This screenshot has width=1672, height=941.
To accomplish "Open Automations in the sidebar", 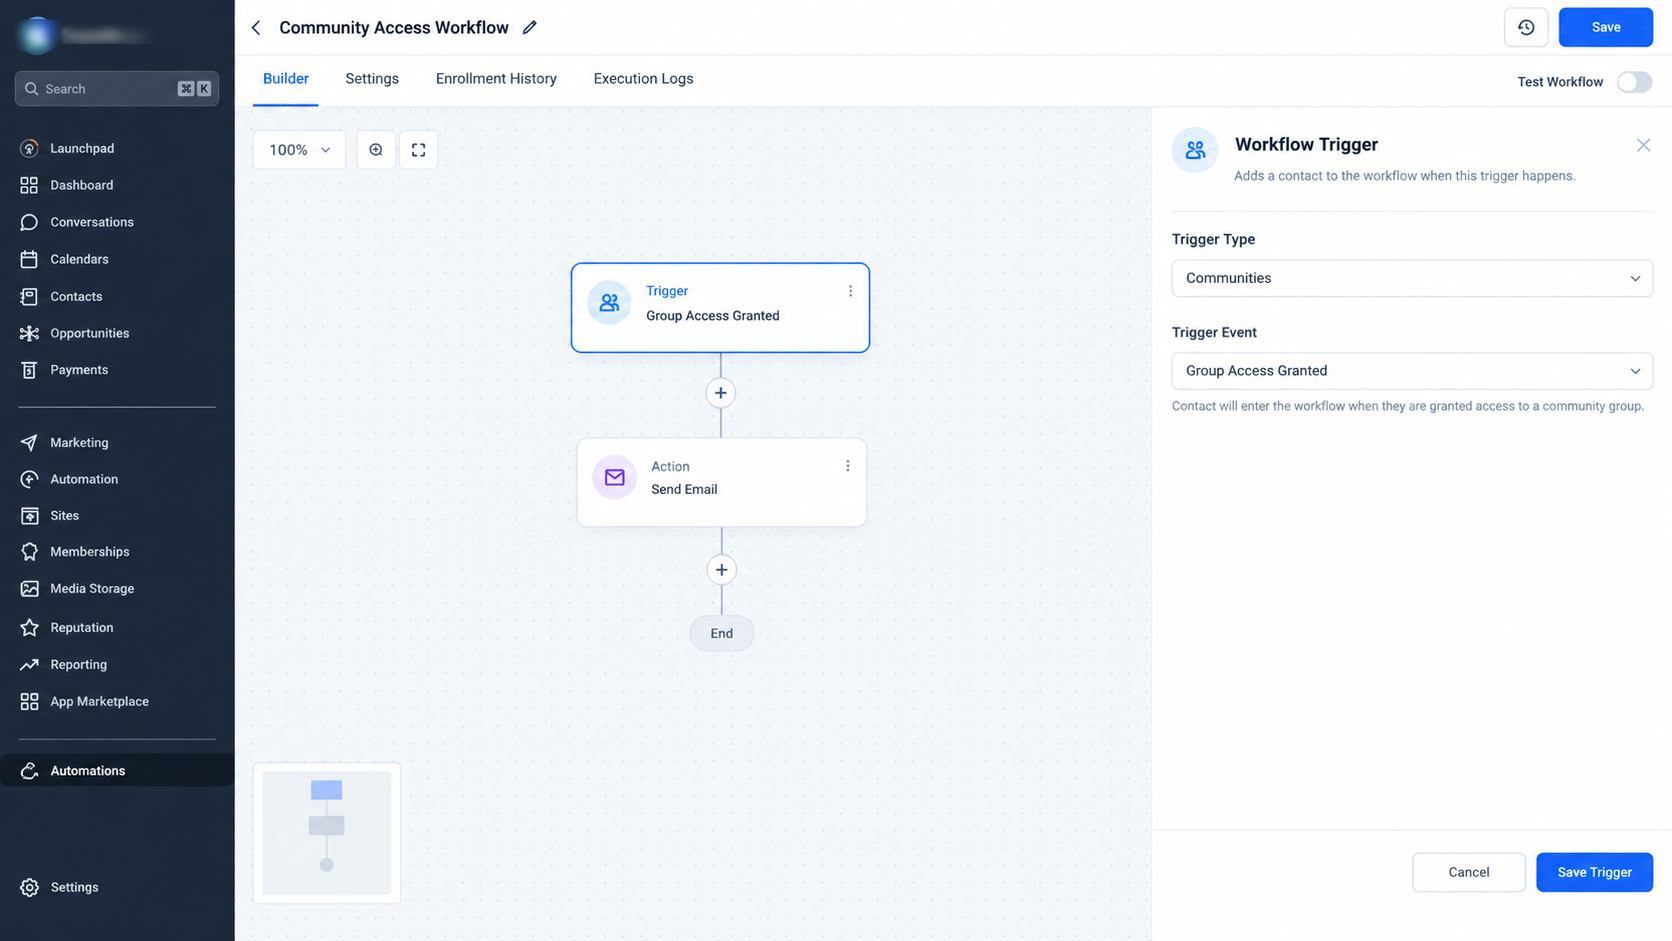I will click(117, 770).
